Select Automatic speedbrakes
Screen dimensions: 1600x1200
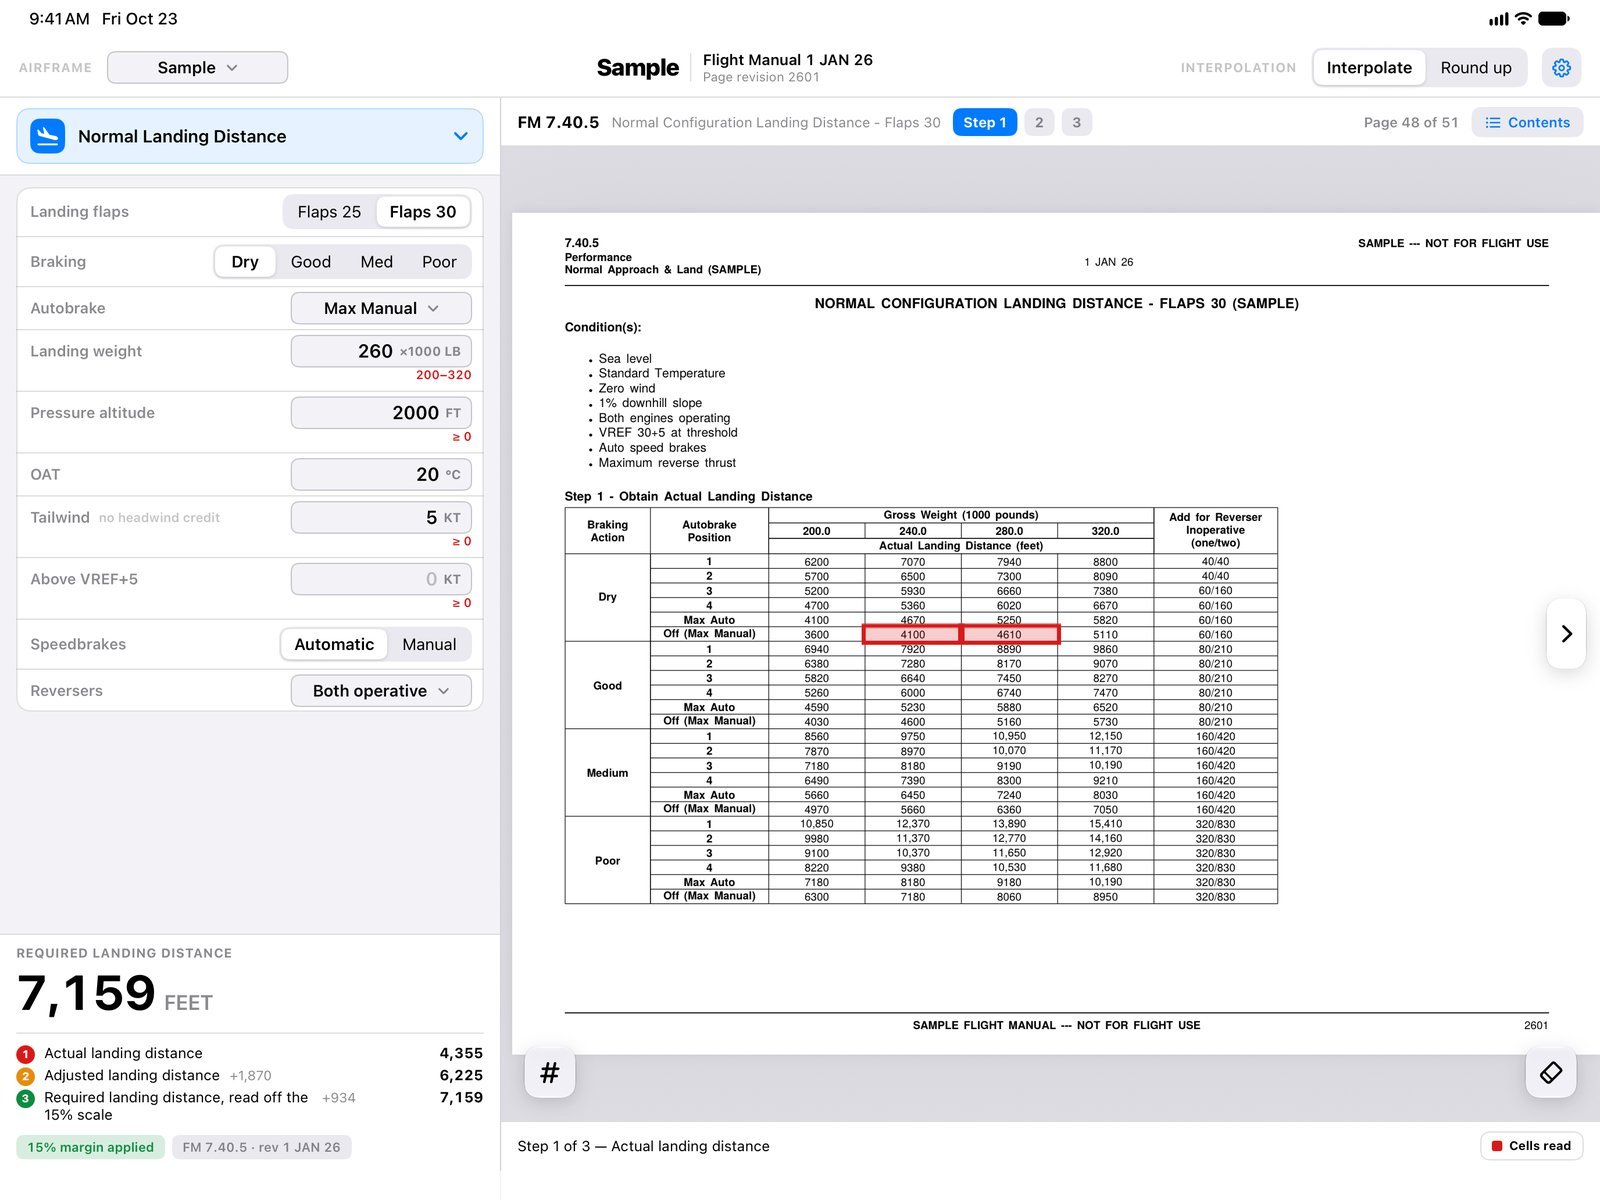[x=334, y=645]
